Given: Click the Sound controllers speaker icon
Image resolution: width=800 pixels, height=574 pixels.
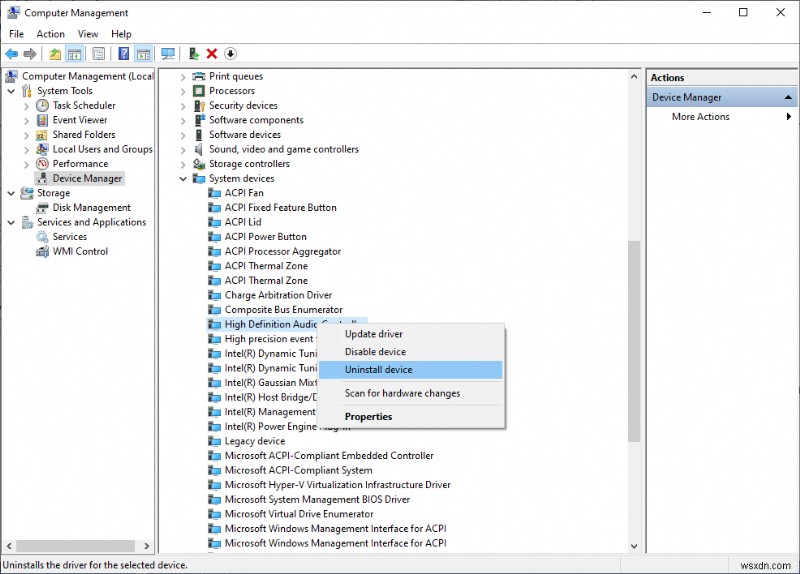Looking at the screenshot, I should pyautogui.click(x=198, y=149).
